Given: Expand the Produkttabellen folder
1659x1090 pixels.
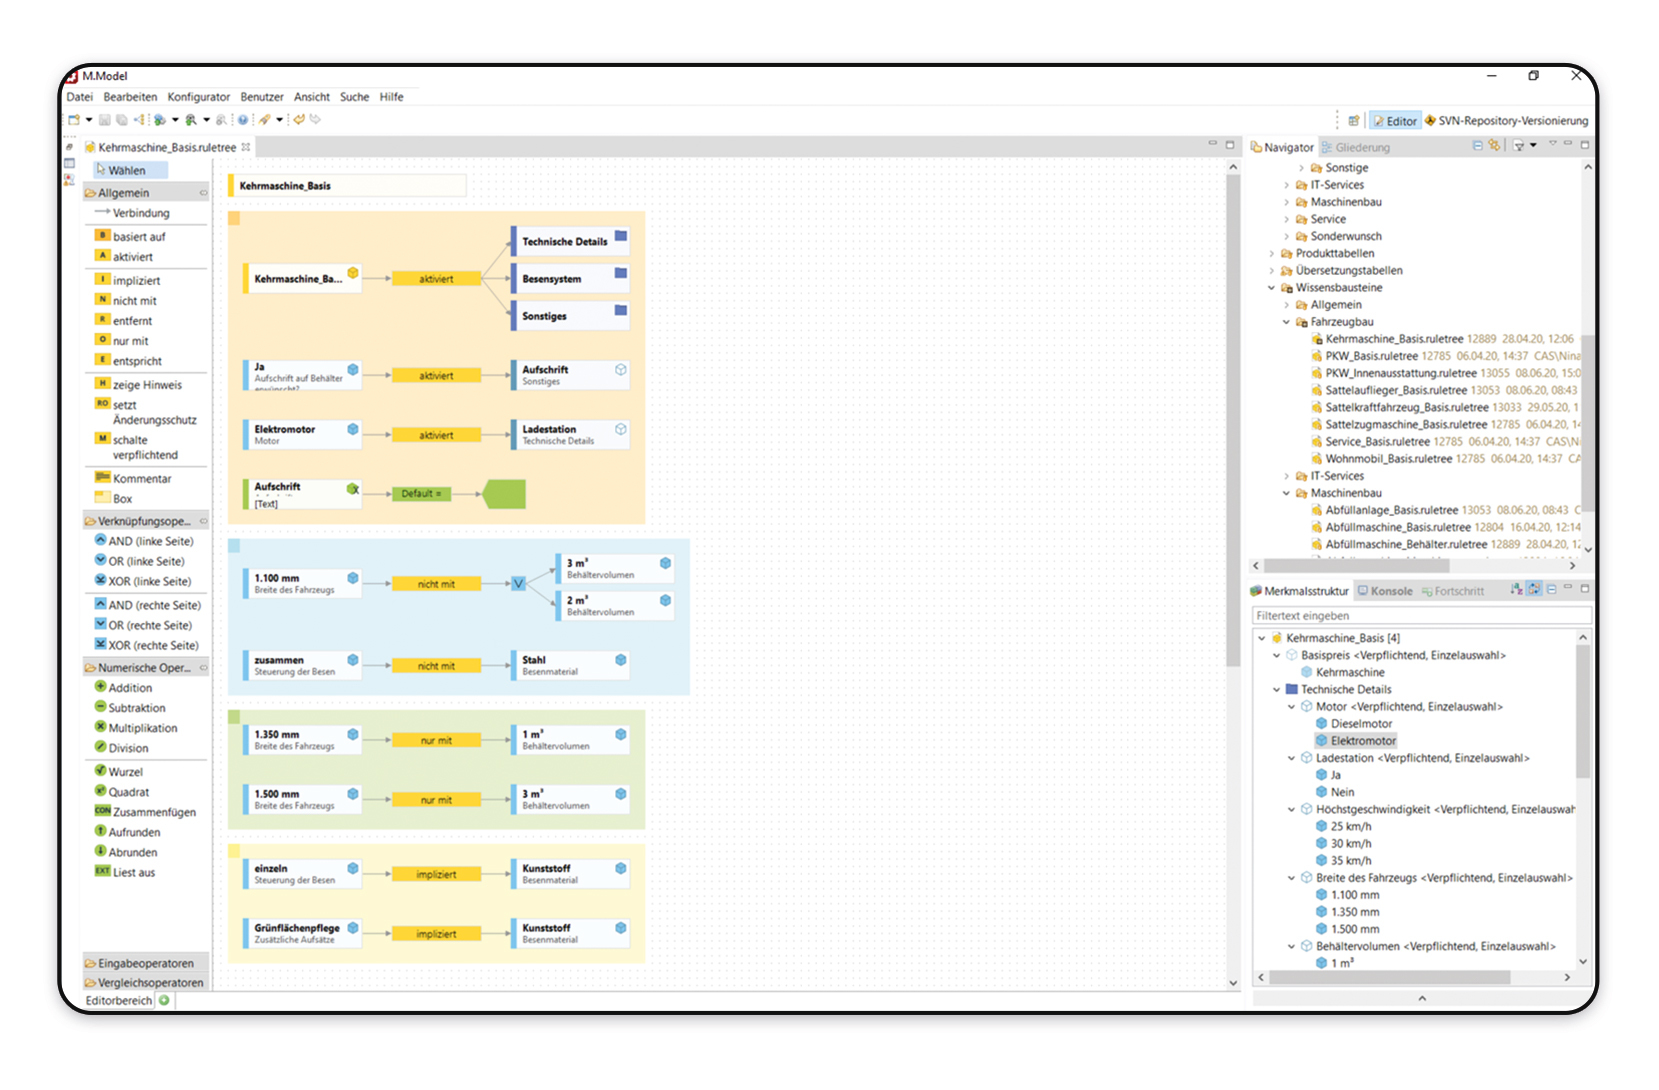Looking at the screenshot, I should [1272, 254].
